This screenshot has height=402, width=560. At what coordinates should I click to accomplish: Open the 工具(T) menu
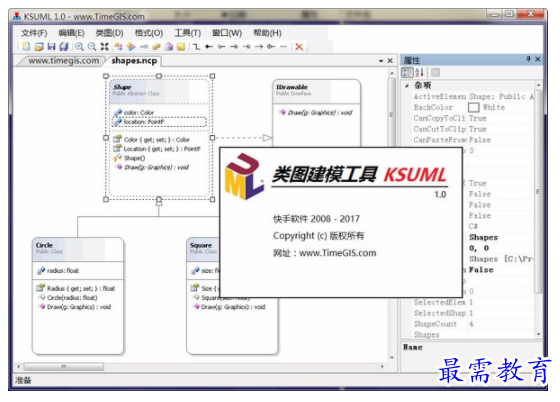pyautogui.click(x=188, y=33)
